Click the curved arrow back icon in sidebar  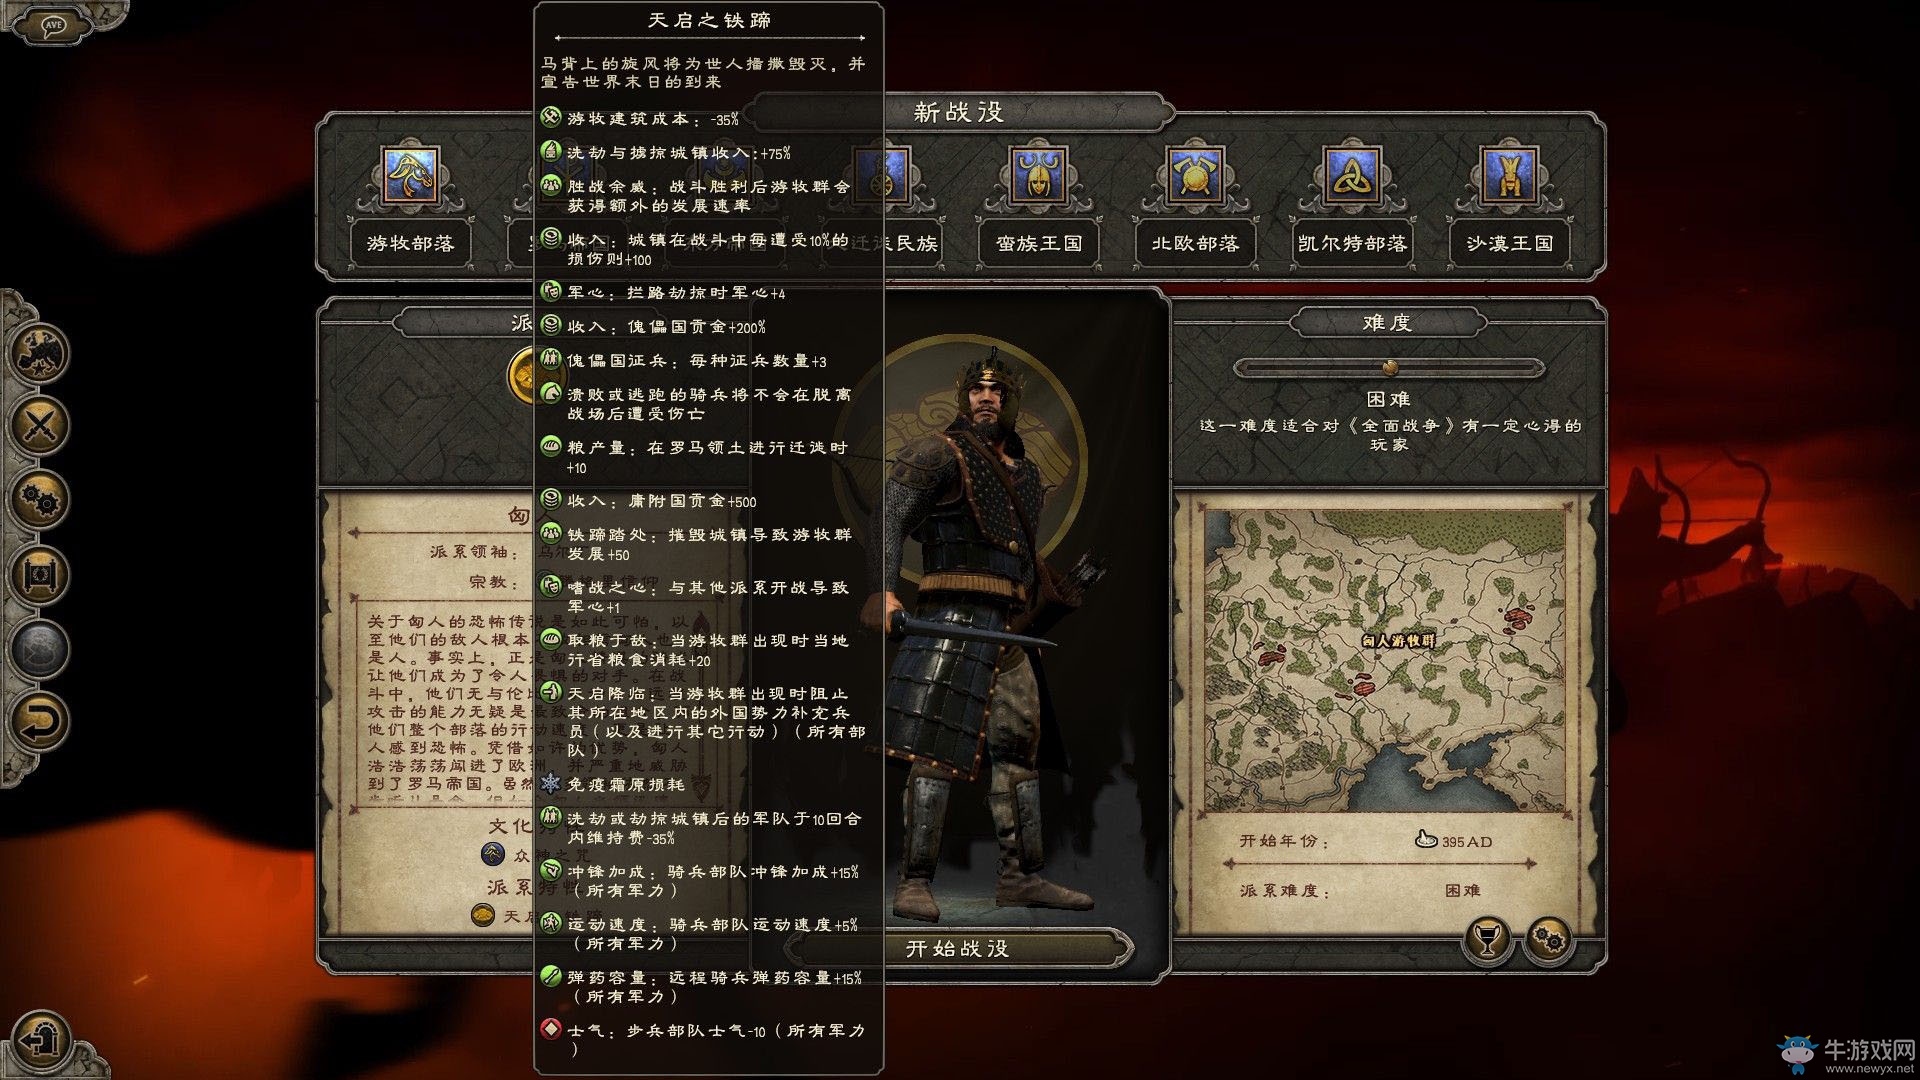pyautogui.click(x=40, y=721)
